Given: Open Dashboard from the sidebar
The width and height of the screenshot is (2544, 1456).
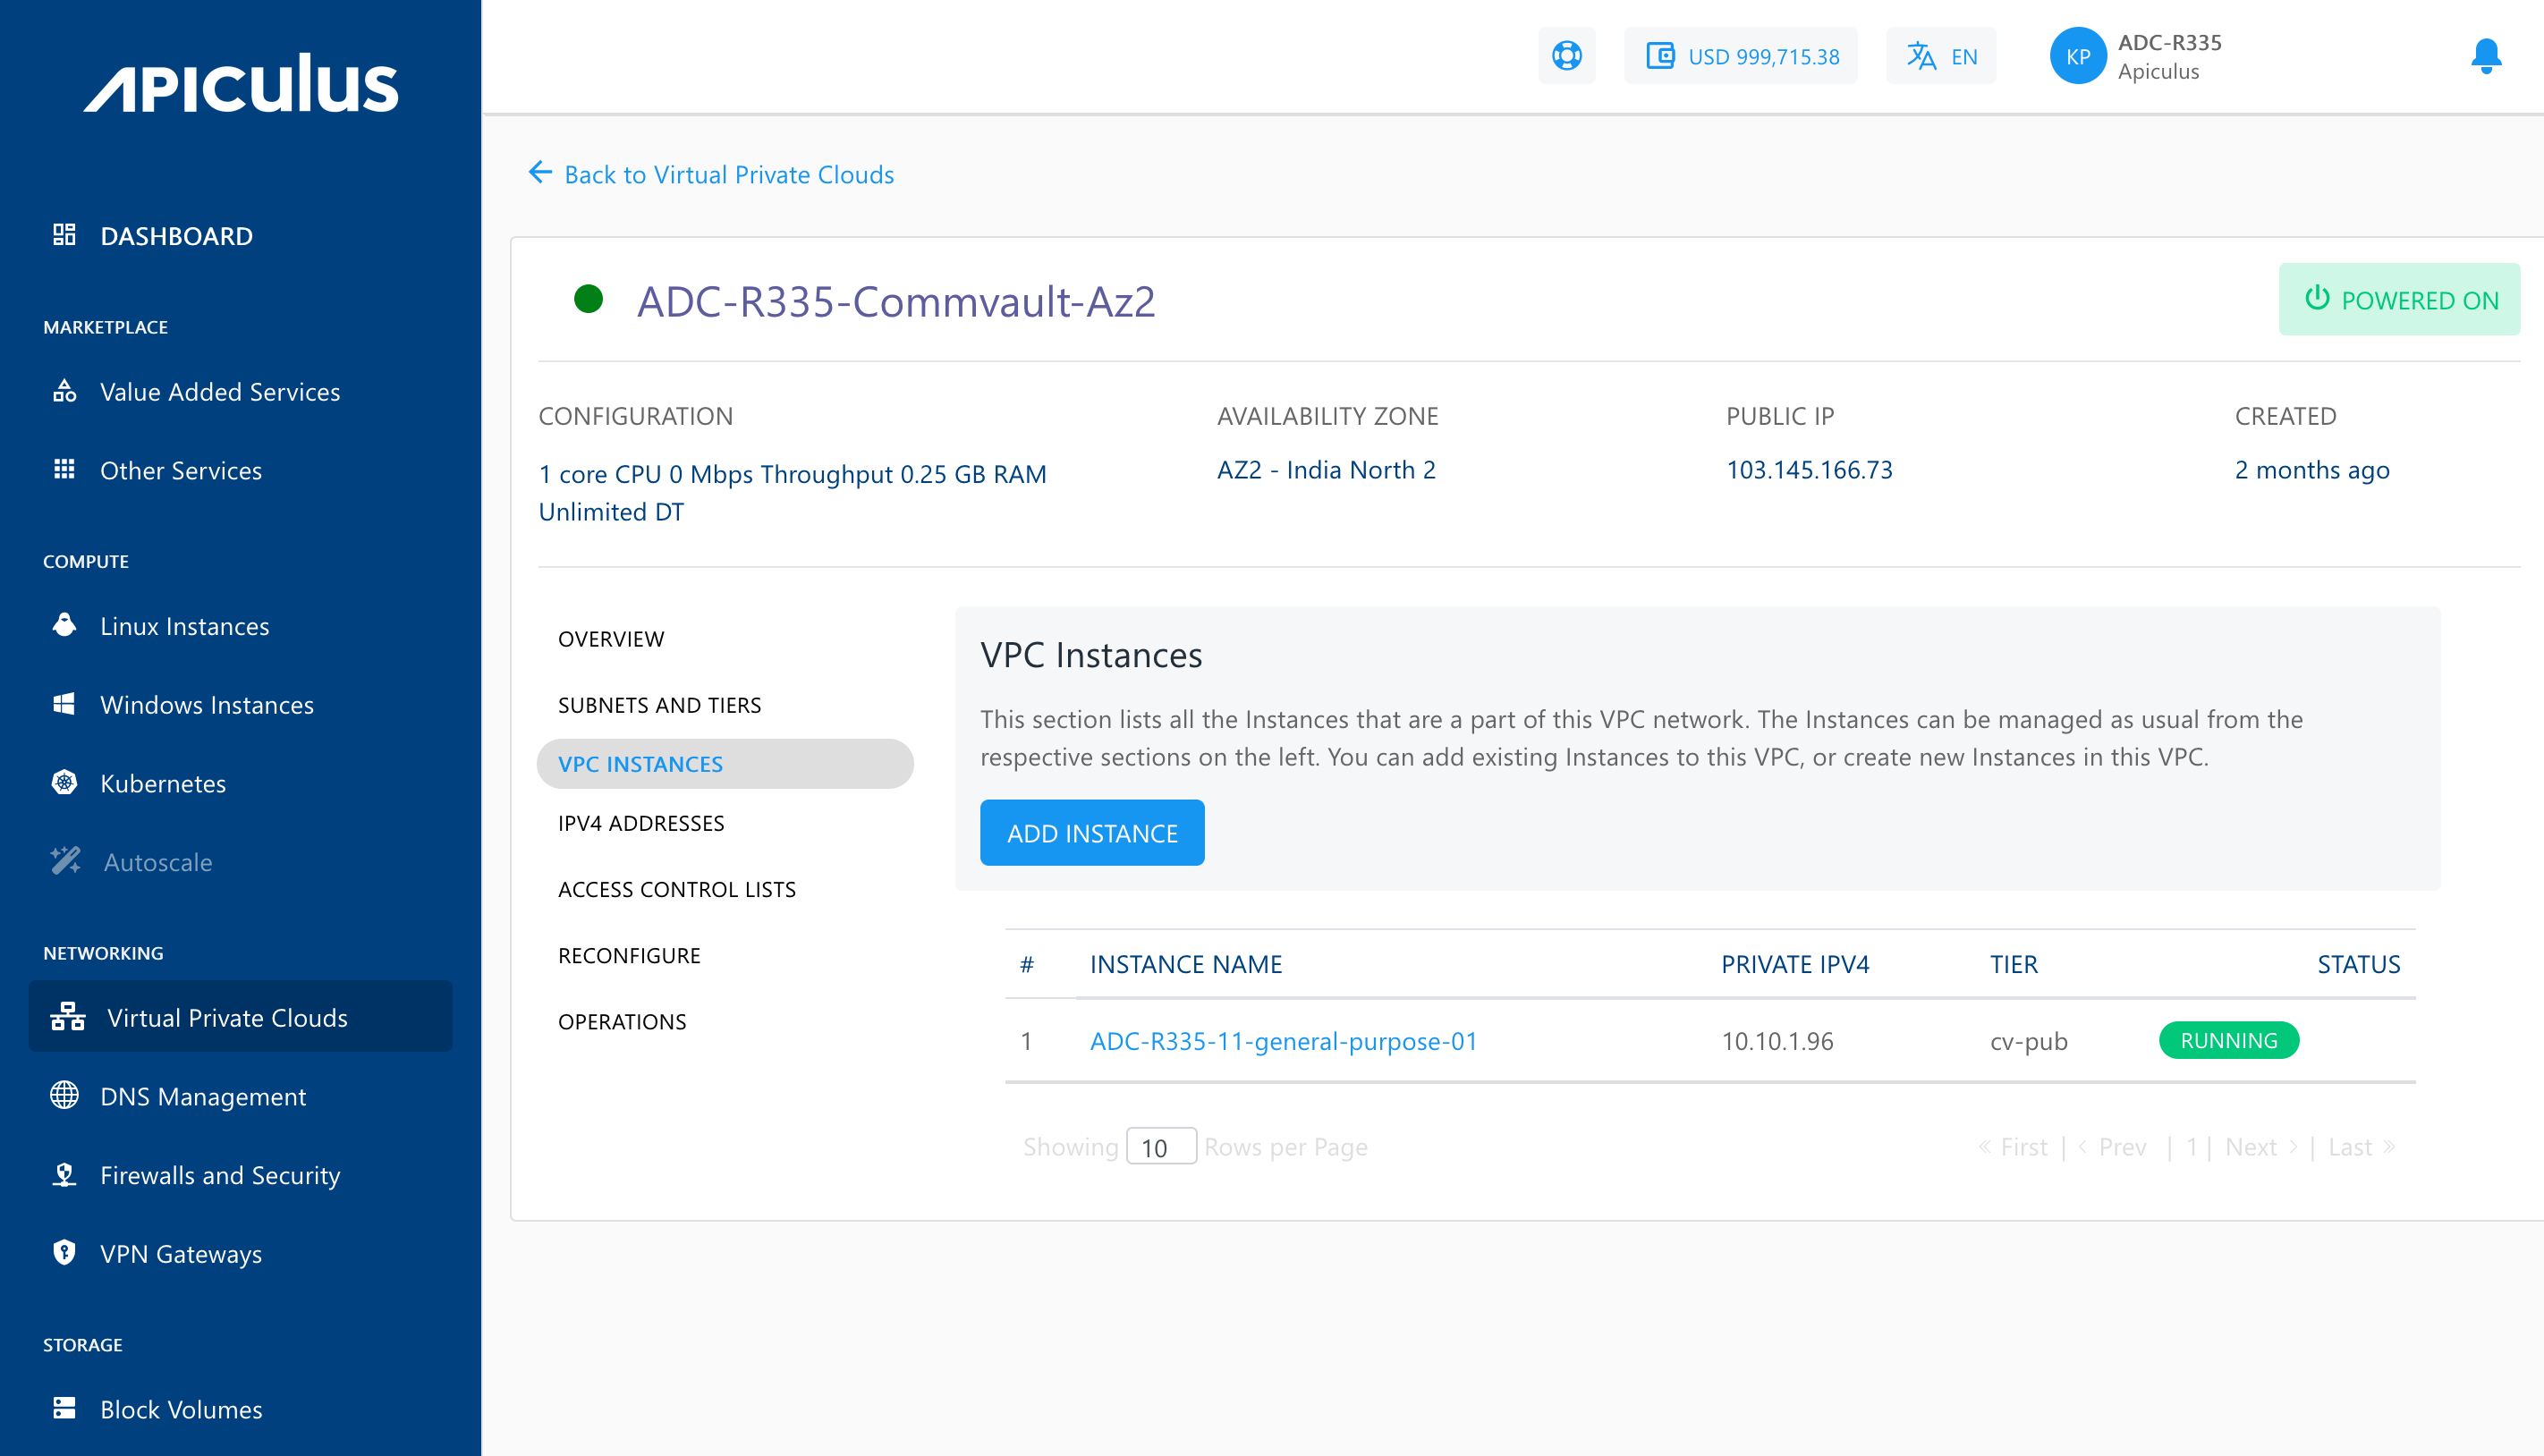Looking at the screenshot, I should (x=174, y=236).
